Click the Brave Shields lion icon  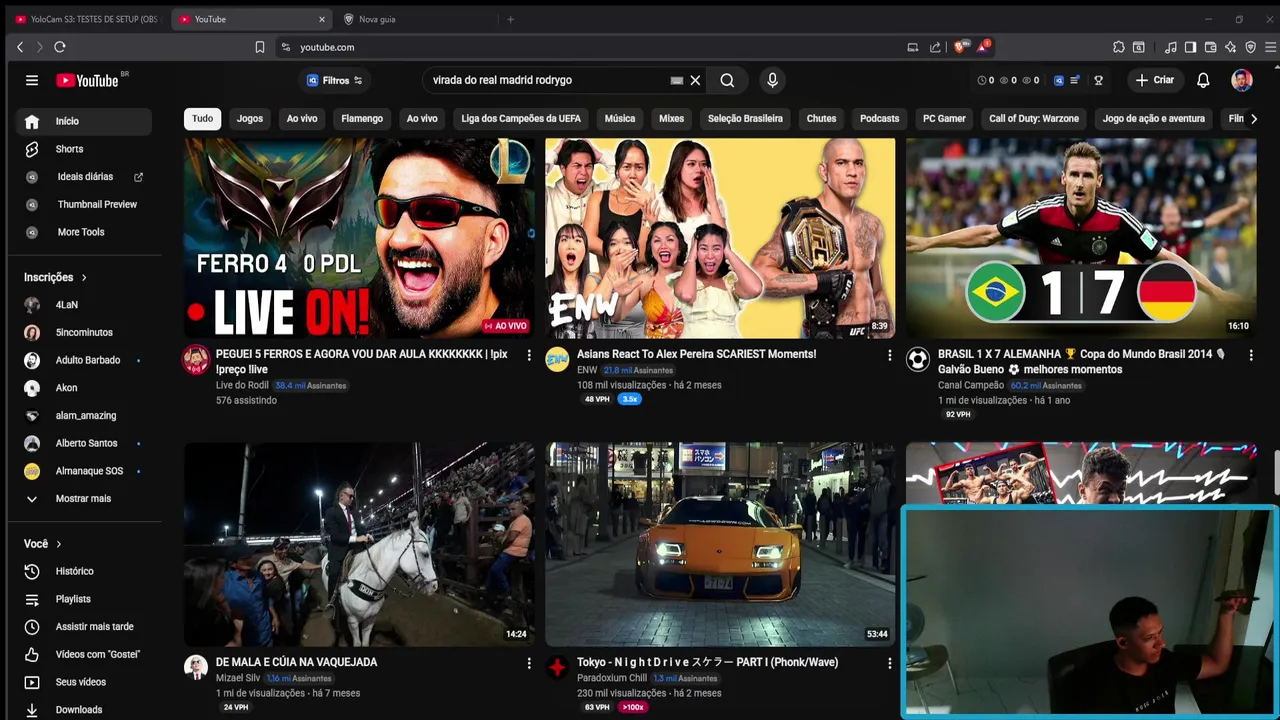tap(960, 47)
